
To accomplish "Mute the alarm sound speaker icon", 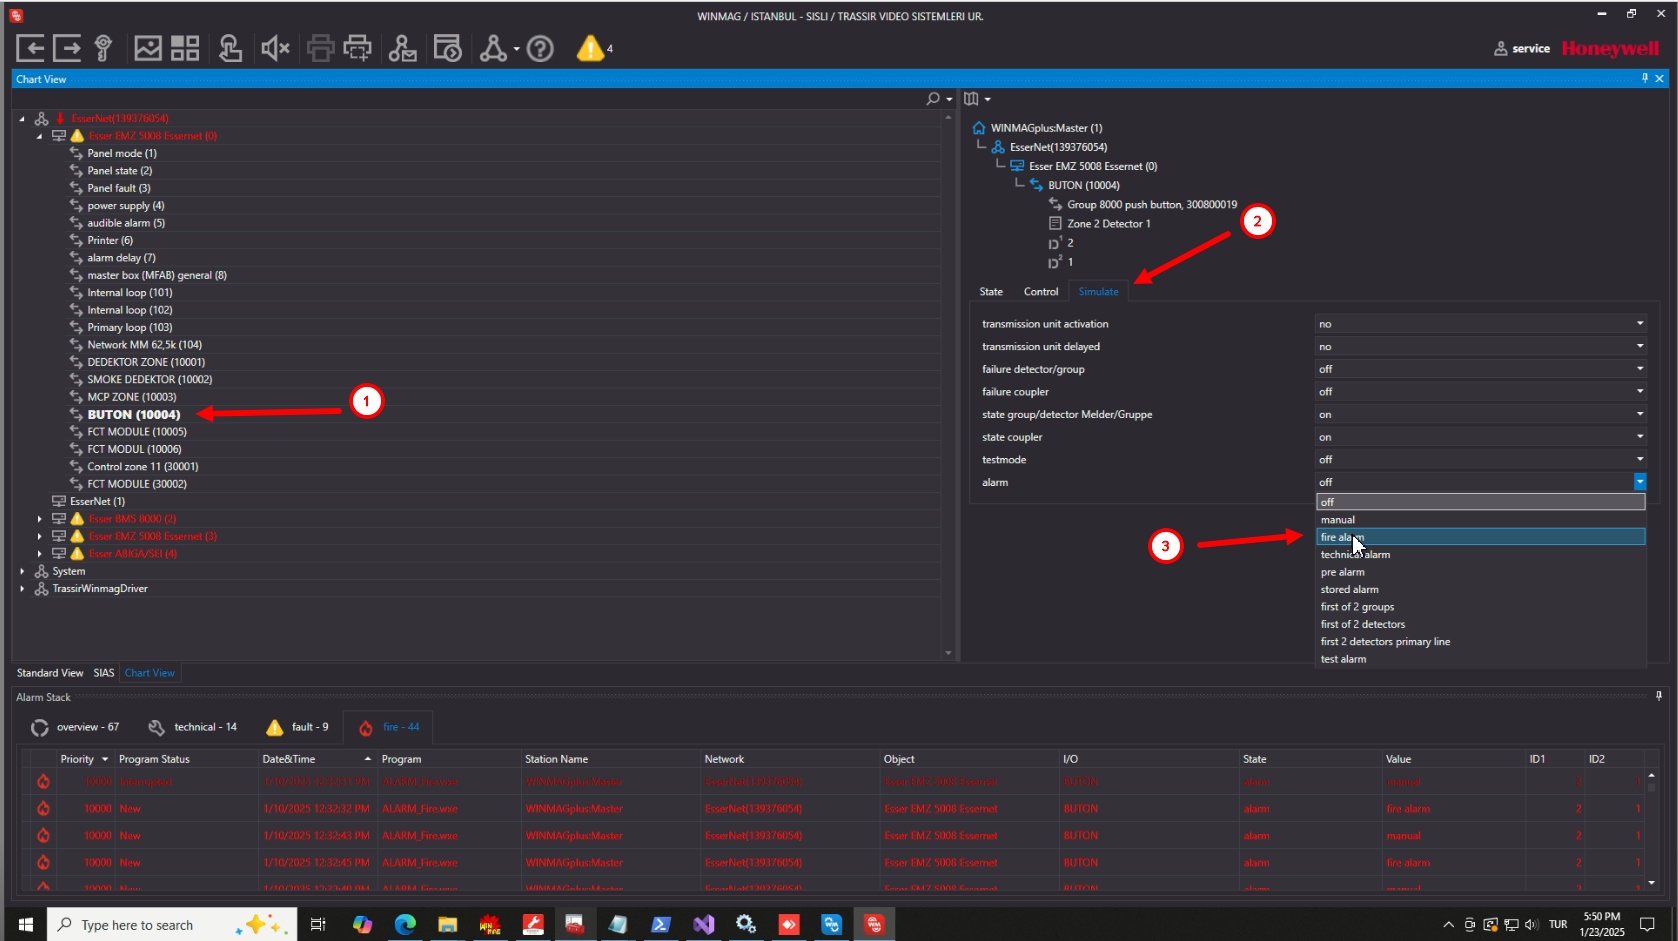I will [x=275, y=48].
